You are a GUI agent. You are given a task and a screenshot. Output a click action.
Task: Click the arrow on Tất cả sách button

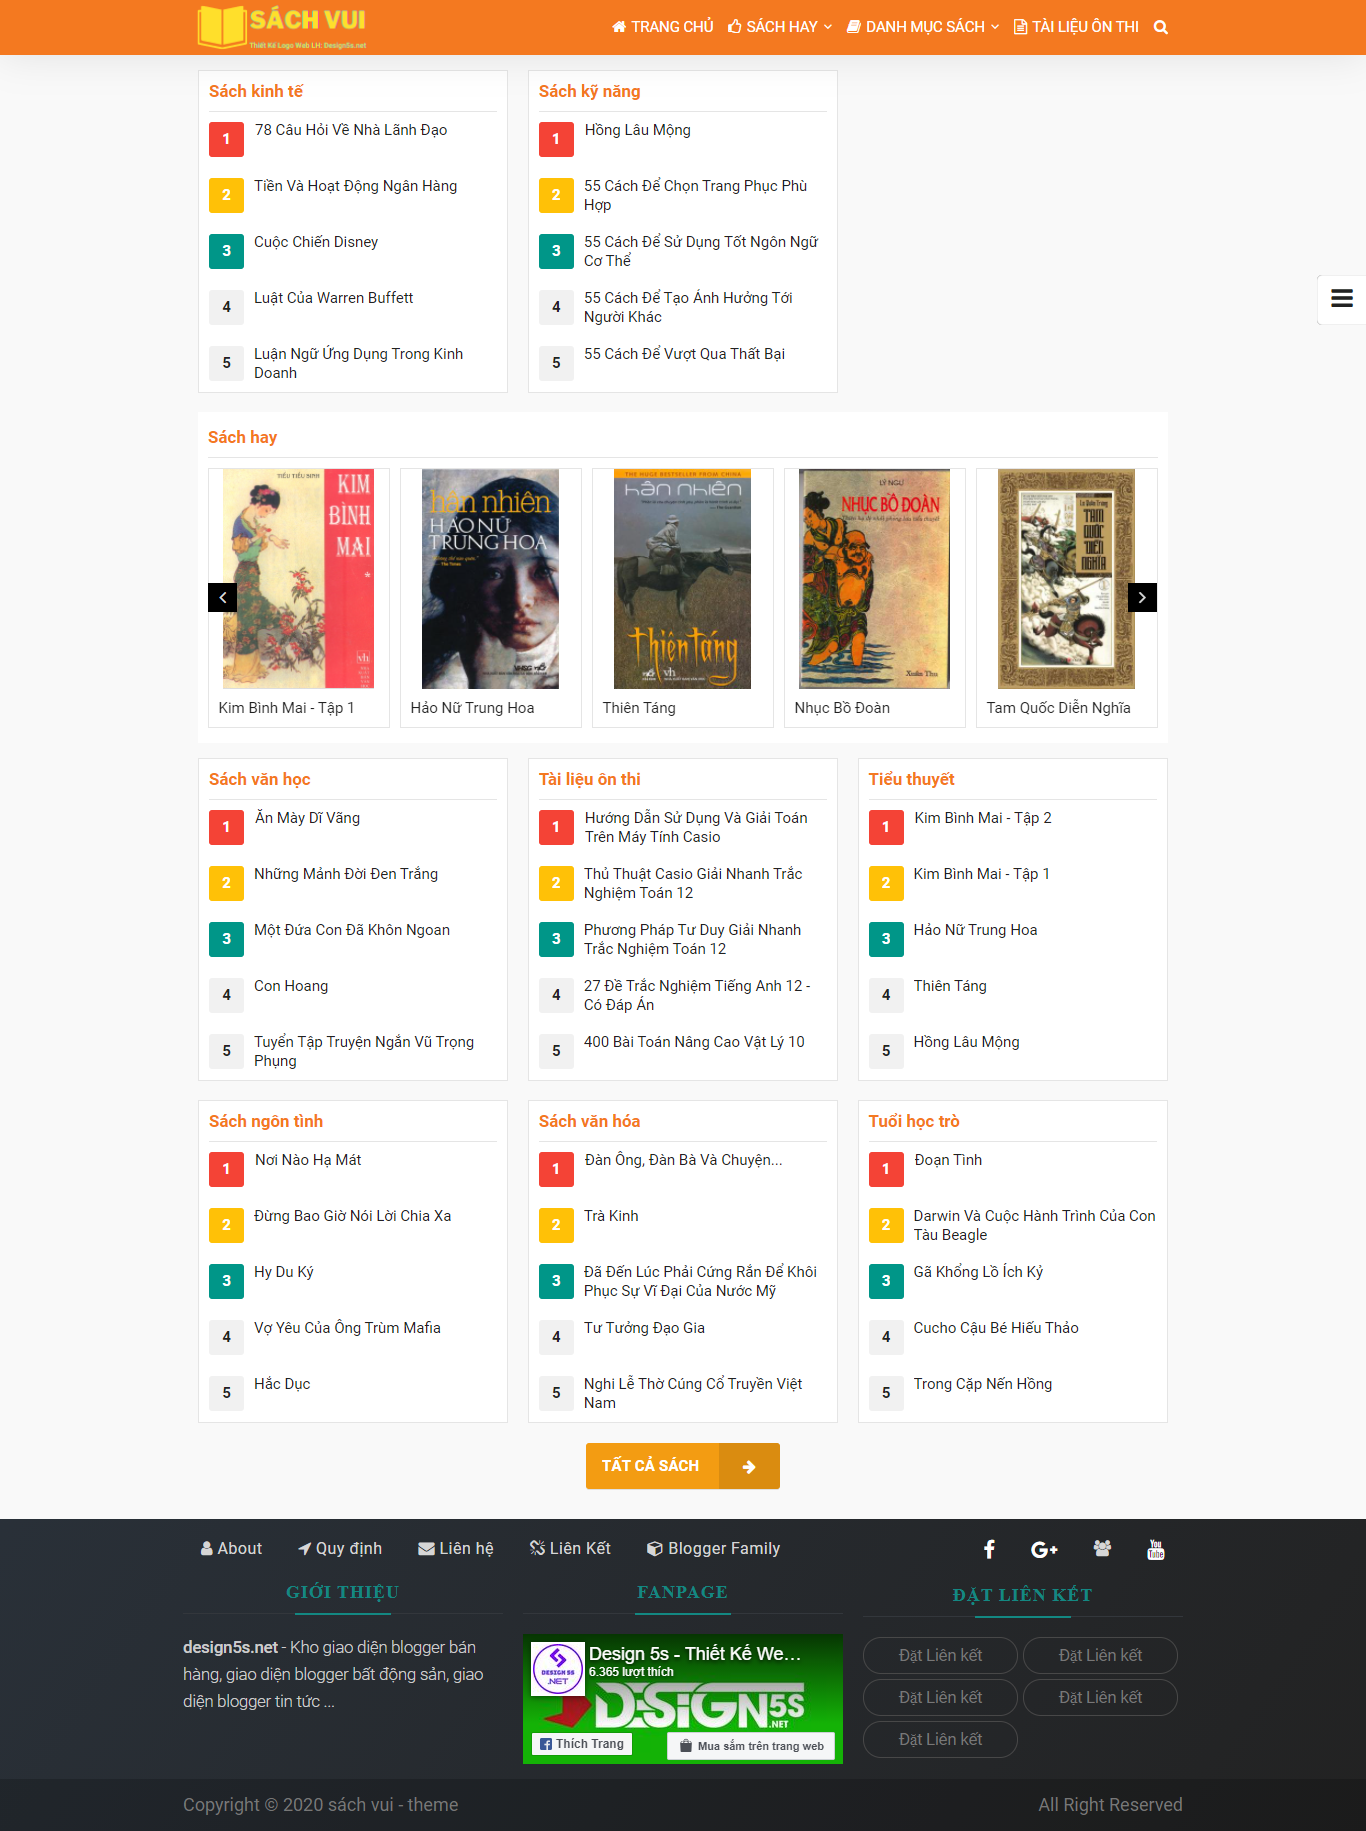tap(749, 1466)
